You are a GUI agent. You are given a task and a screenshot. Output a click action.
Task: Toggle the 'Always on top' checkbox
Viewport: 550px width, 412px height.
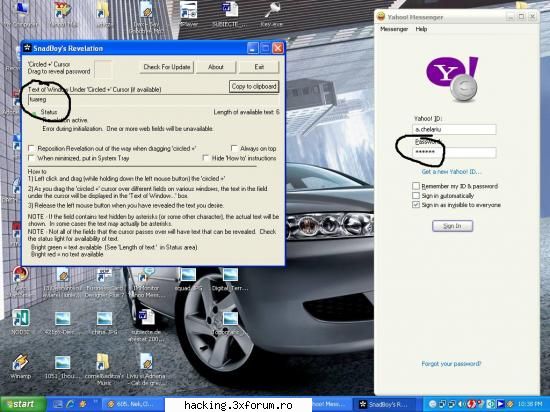[x=234, y=148]
